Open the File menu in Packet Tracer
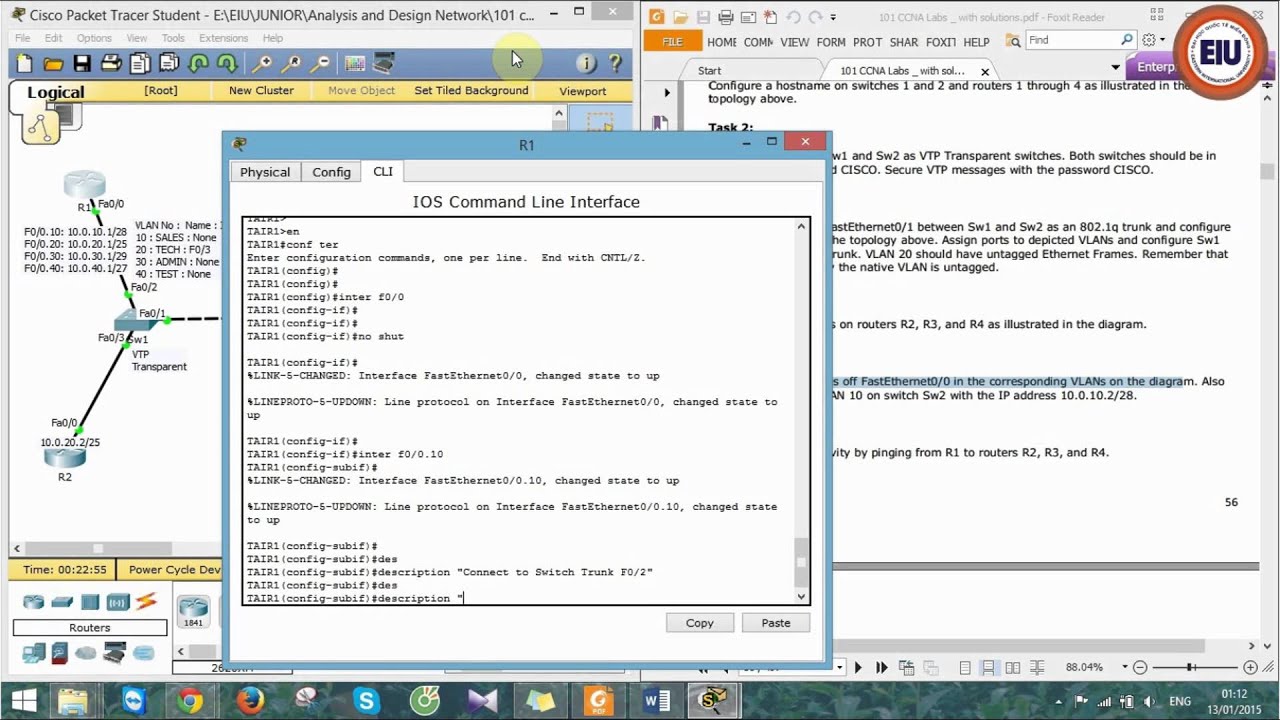Viewport: 1280px width, 720px height. (22, 38)
